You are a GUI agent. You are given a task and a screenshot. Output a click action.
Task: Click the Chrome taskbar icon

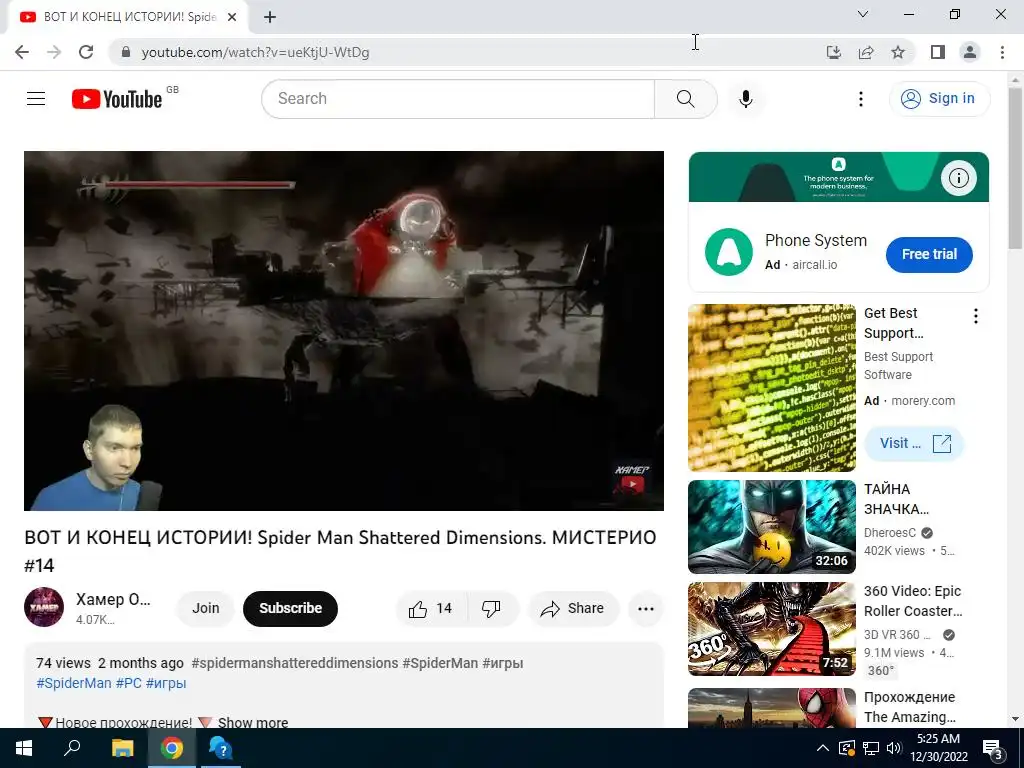coord(172,748)
